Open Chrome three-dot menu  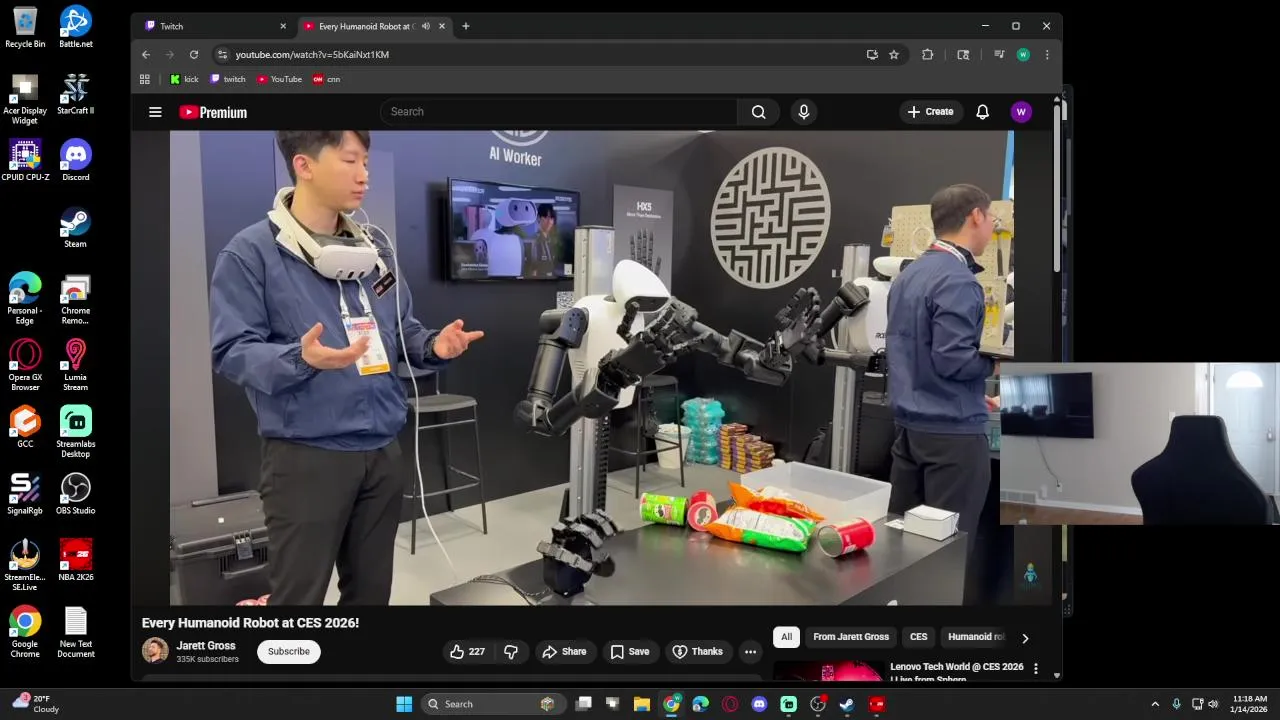pyautogui.click(x=1047, y=55)
